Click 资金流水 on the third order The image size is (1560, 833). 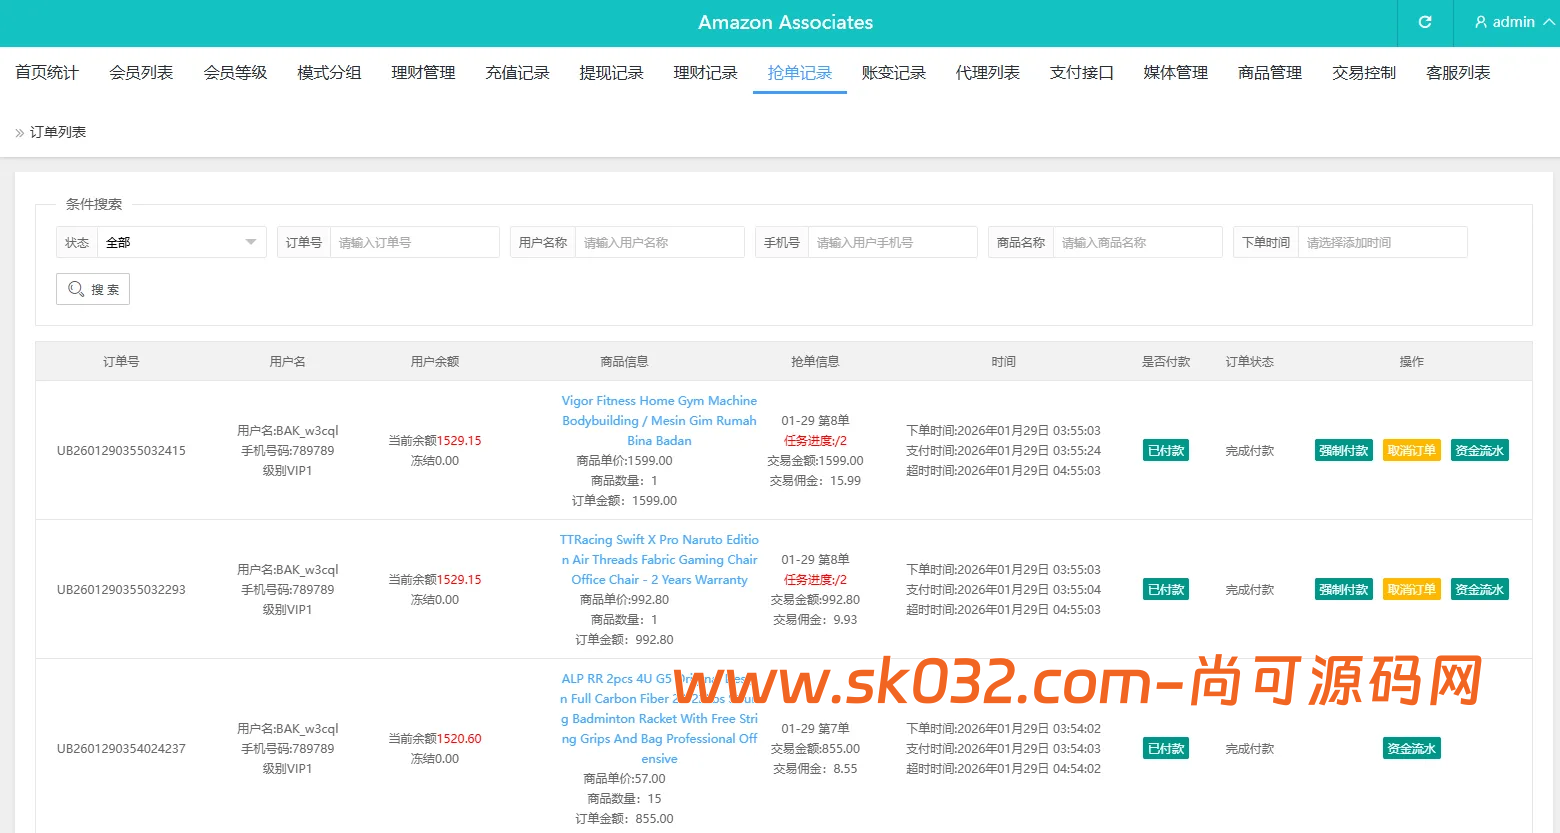pos(1411,747)
